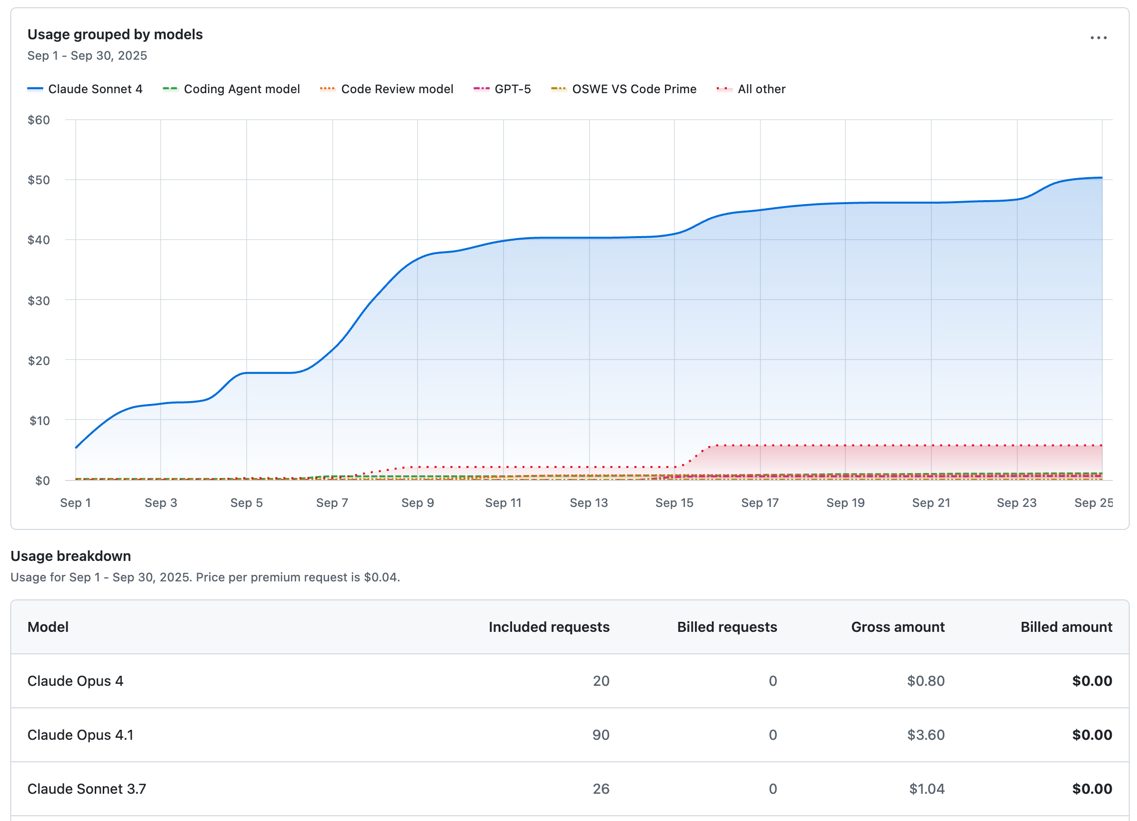Select the Model column header

[x=46, y=627]
